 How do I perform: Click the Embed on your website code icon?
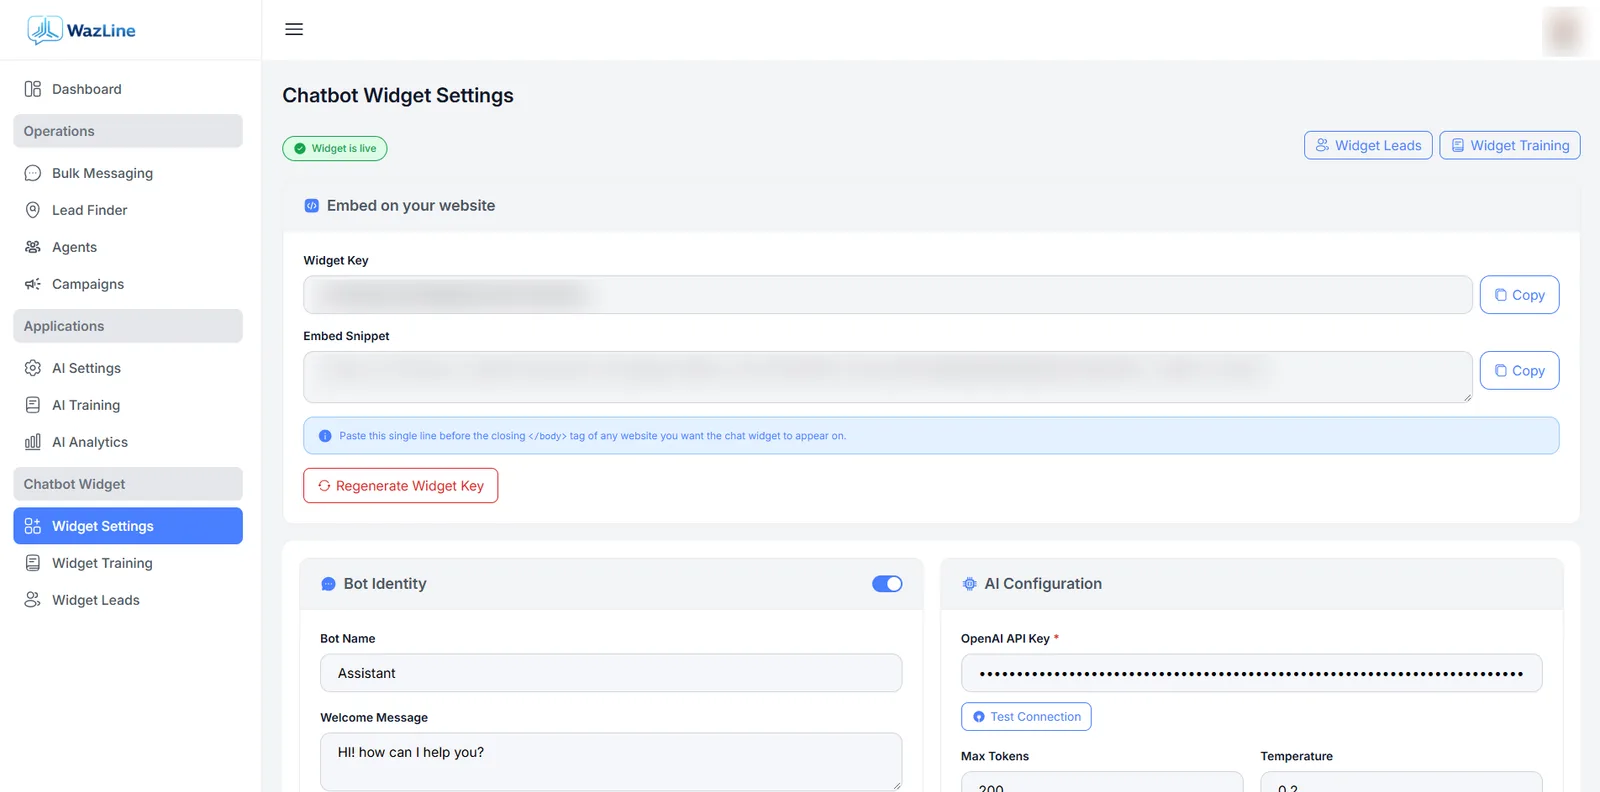click(x=312, y=205)
